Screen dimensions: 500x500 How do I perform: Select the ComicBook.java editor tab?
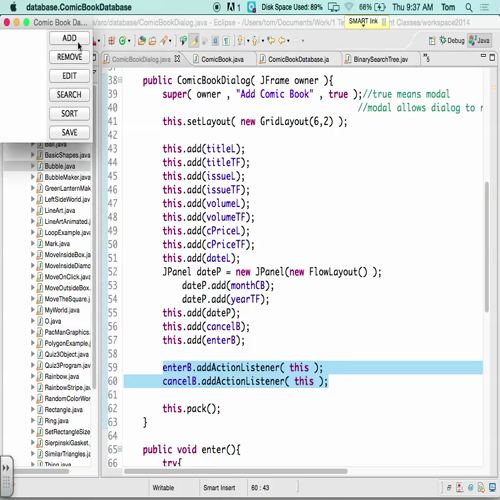click(x=222, y=59)
